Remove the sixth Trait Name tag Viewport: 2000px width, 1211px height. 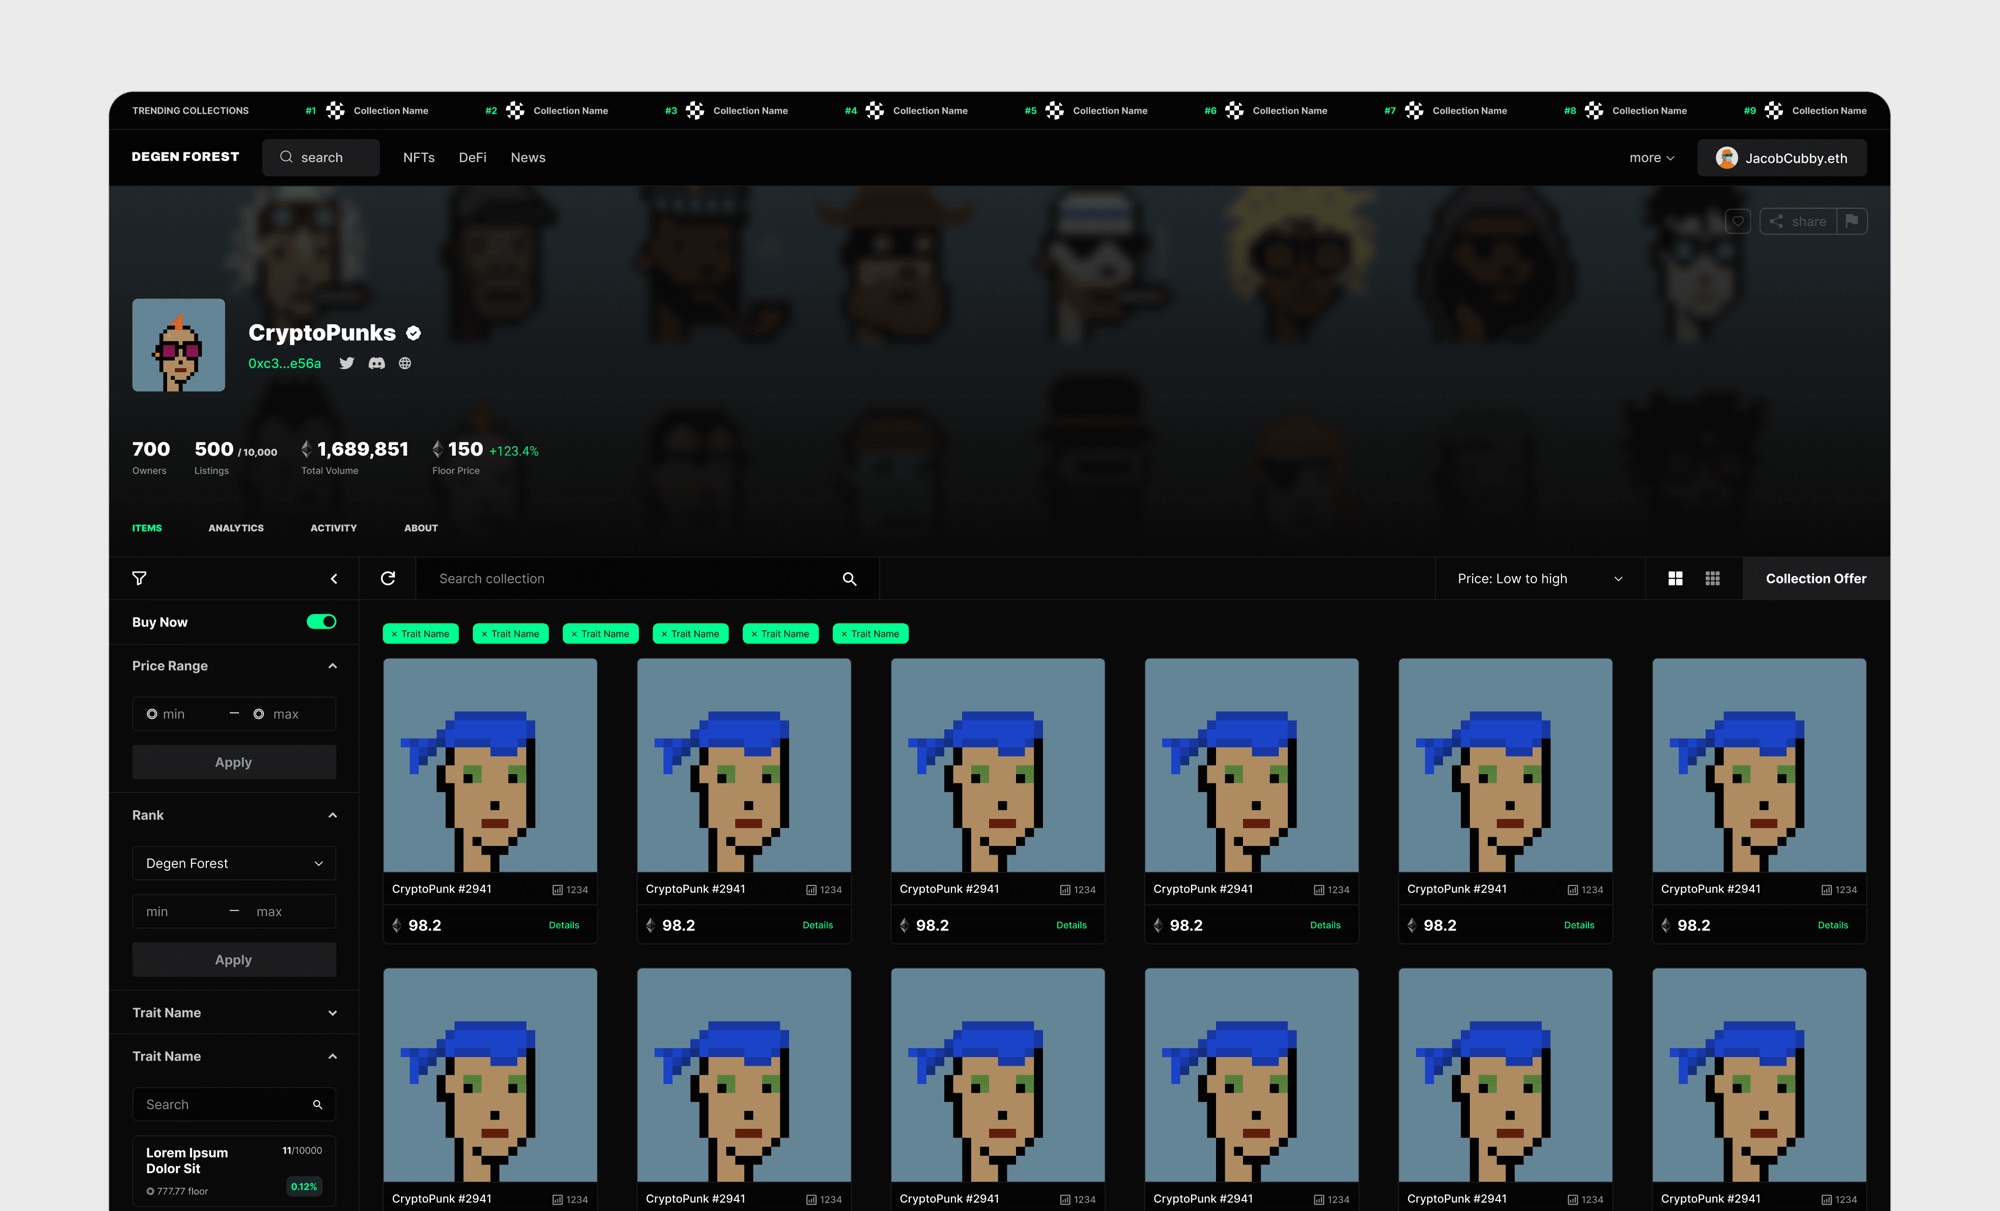844,634
